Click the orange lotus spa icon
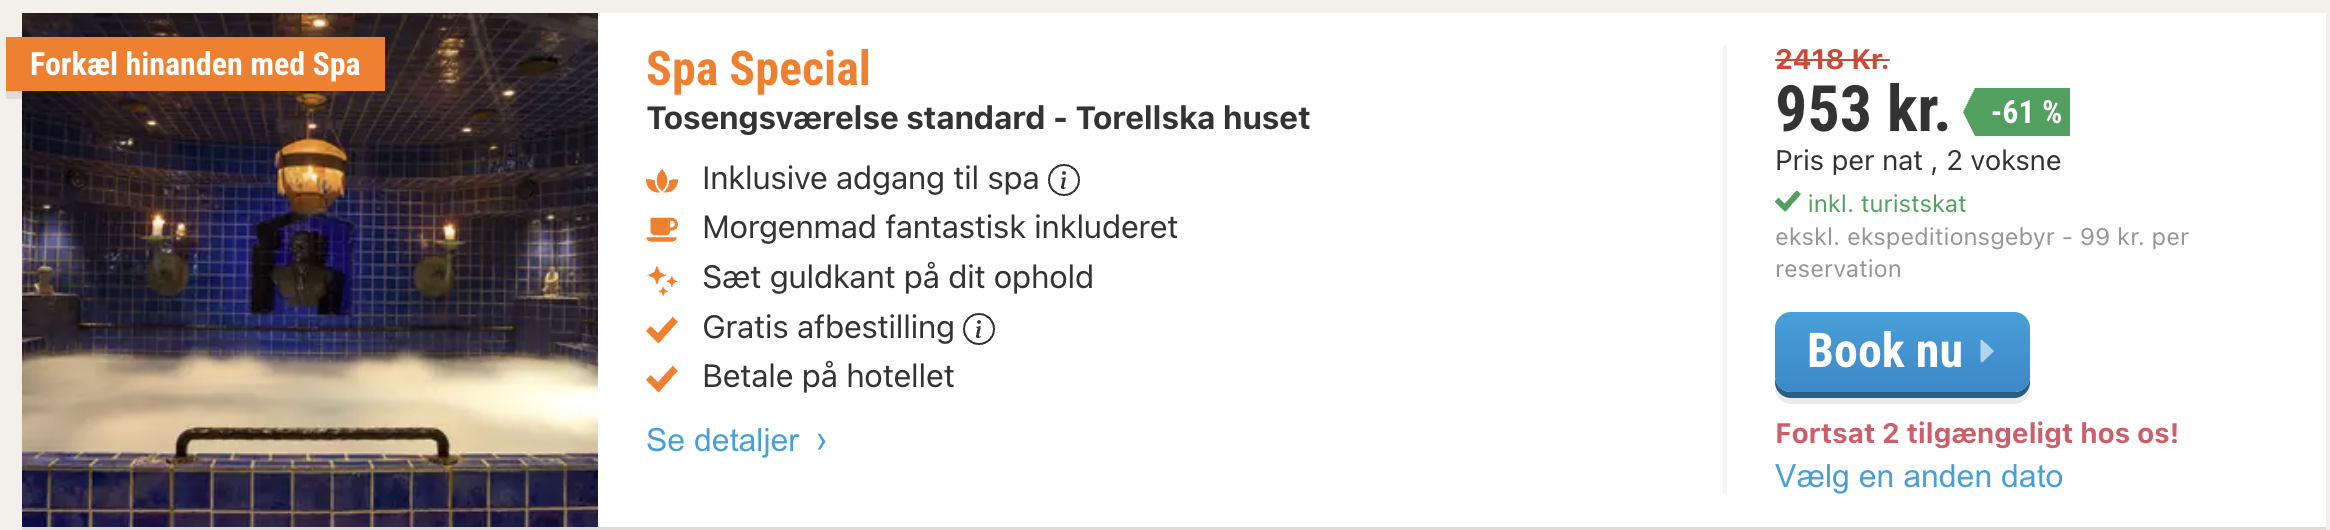 coord(662,181)
